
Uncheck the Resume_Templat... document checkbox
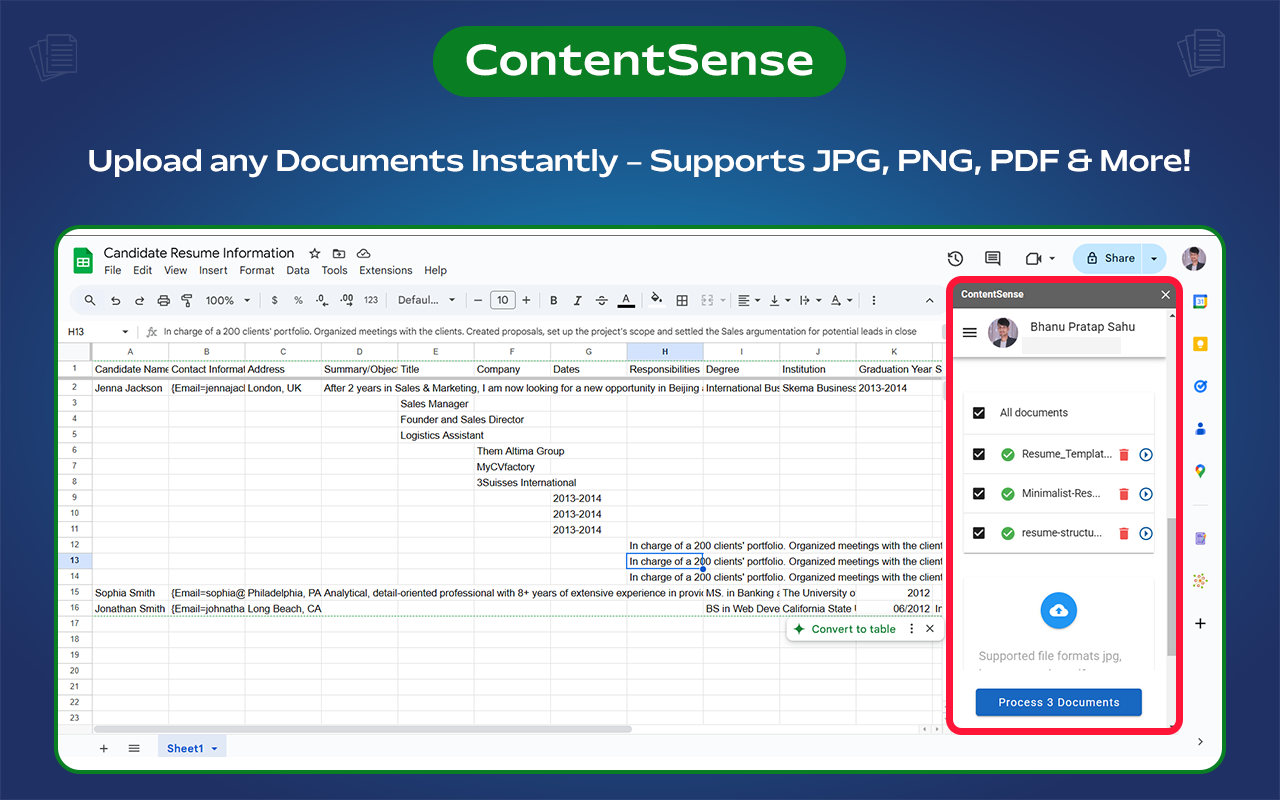point(979,454)
